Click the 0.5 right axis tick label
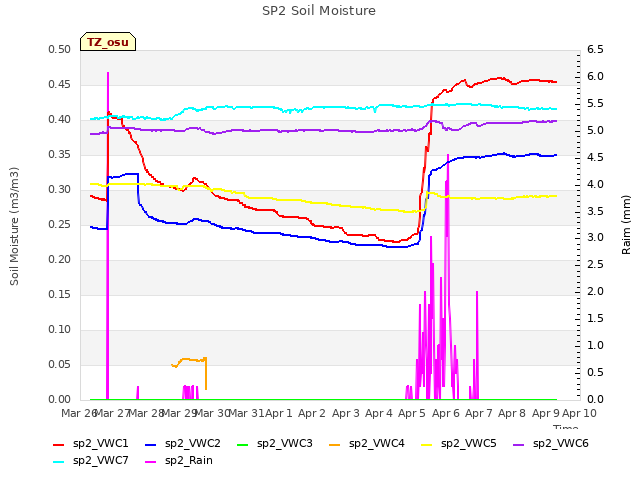 pos(595,372)
